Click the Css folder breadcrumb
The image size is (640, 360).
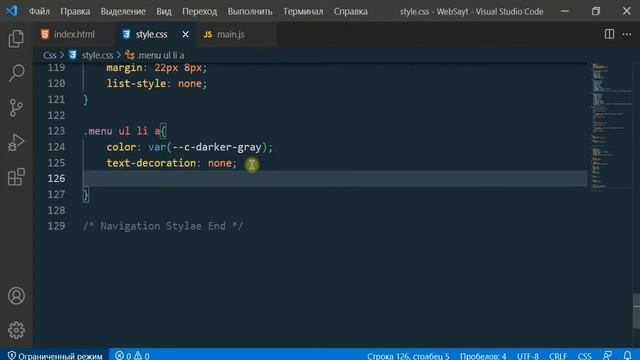(x=49, y=55)
